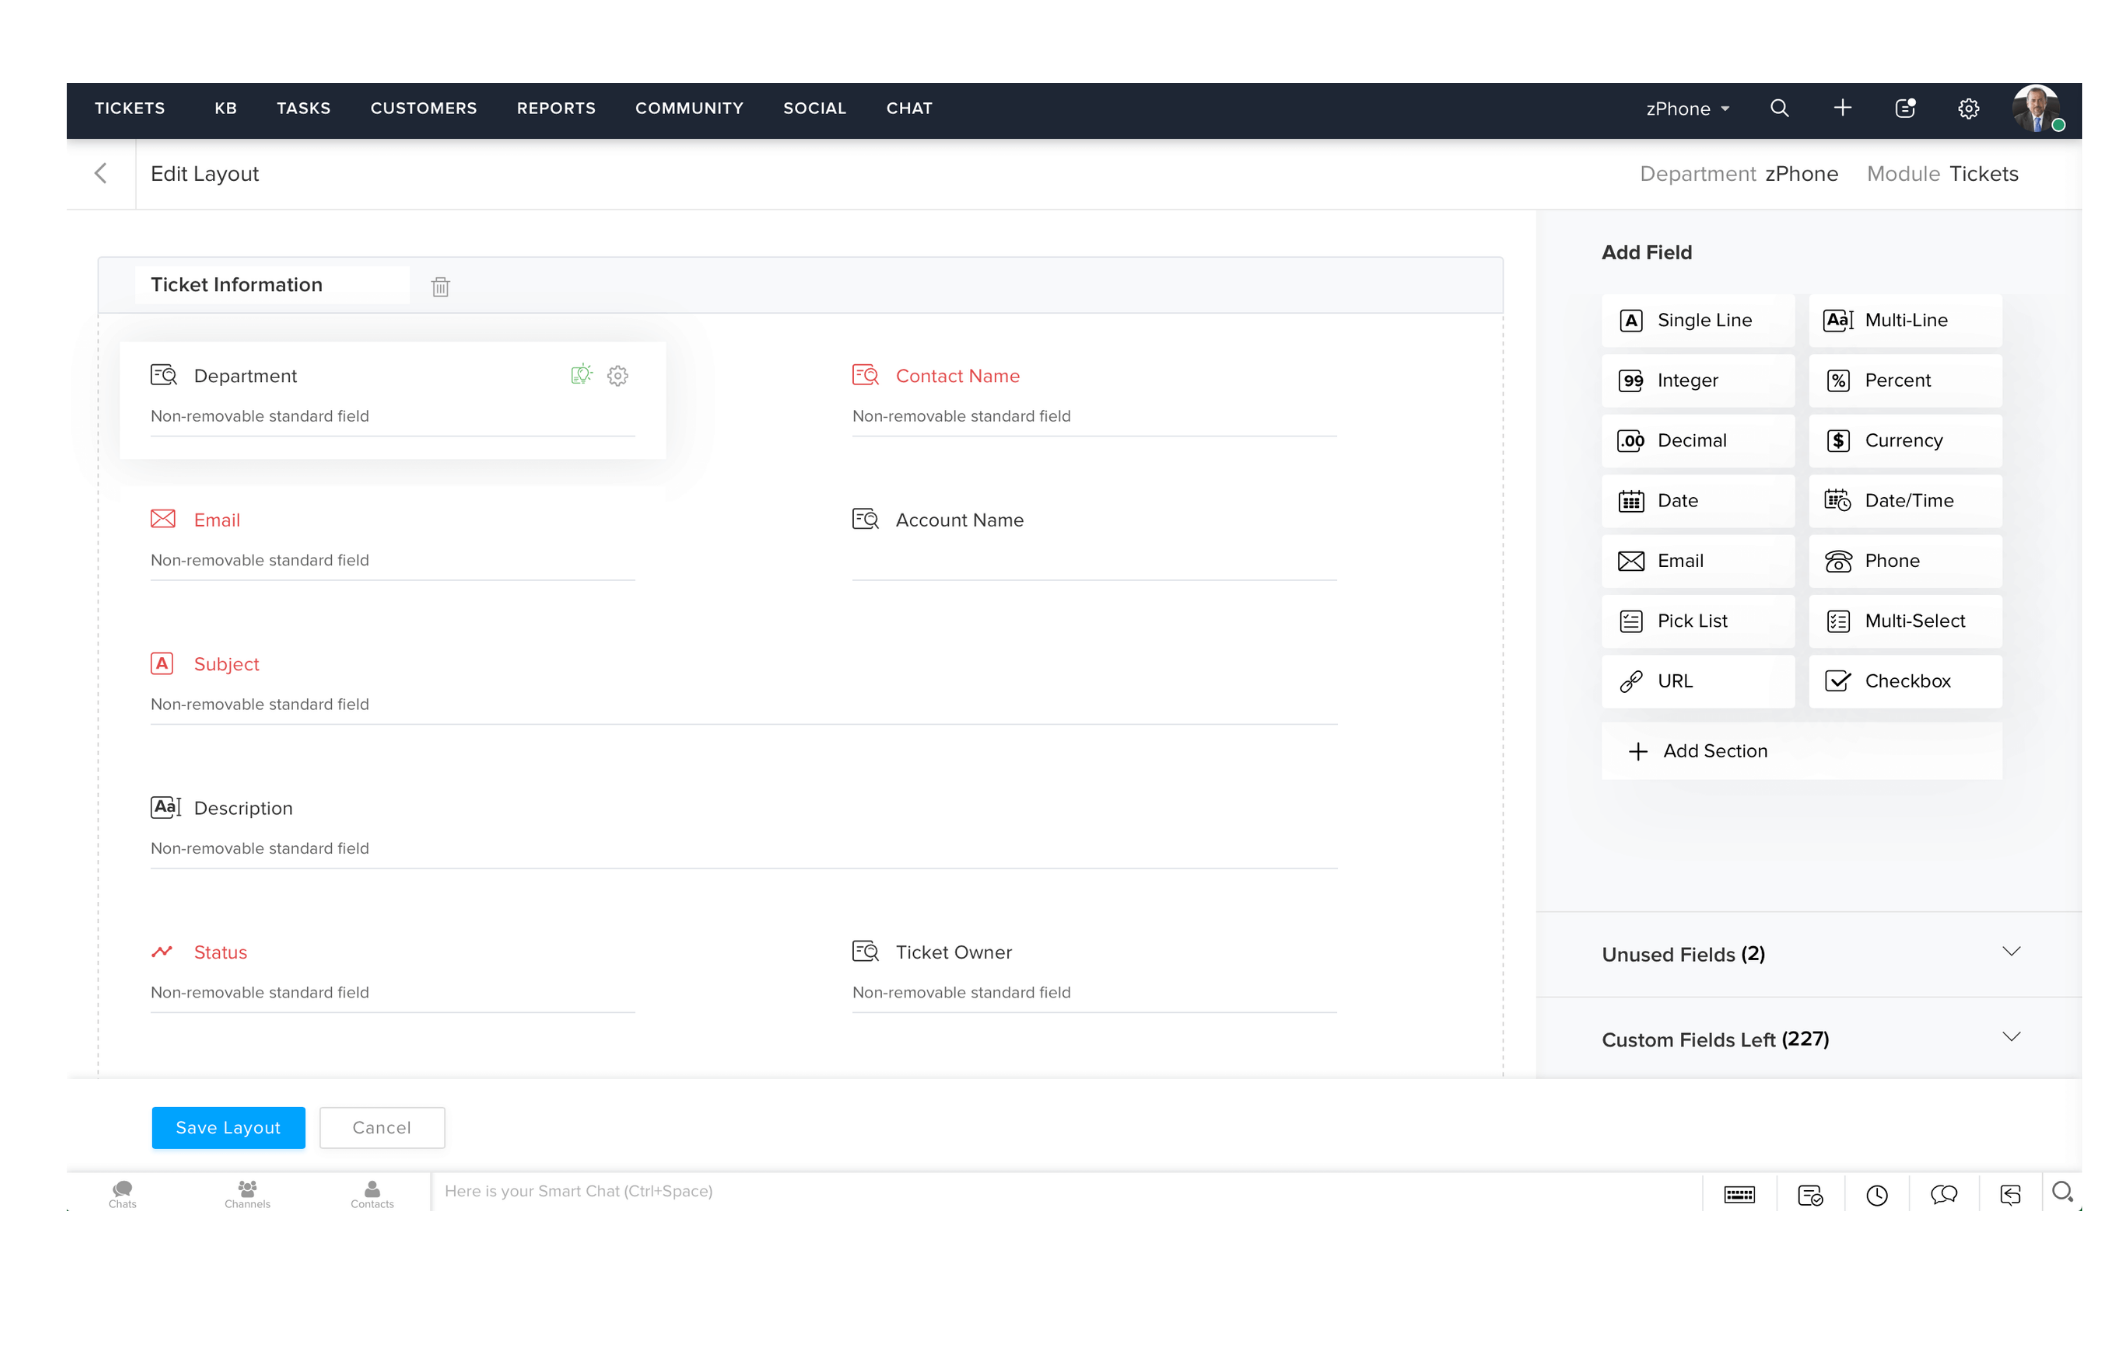Open the zPhone department dropdown

1687,108
